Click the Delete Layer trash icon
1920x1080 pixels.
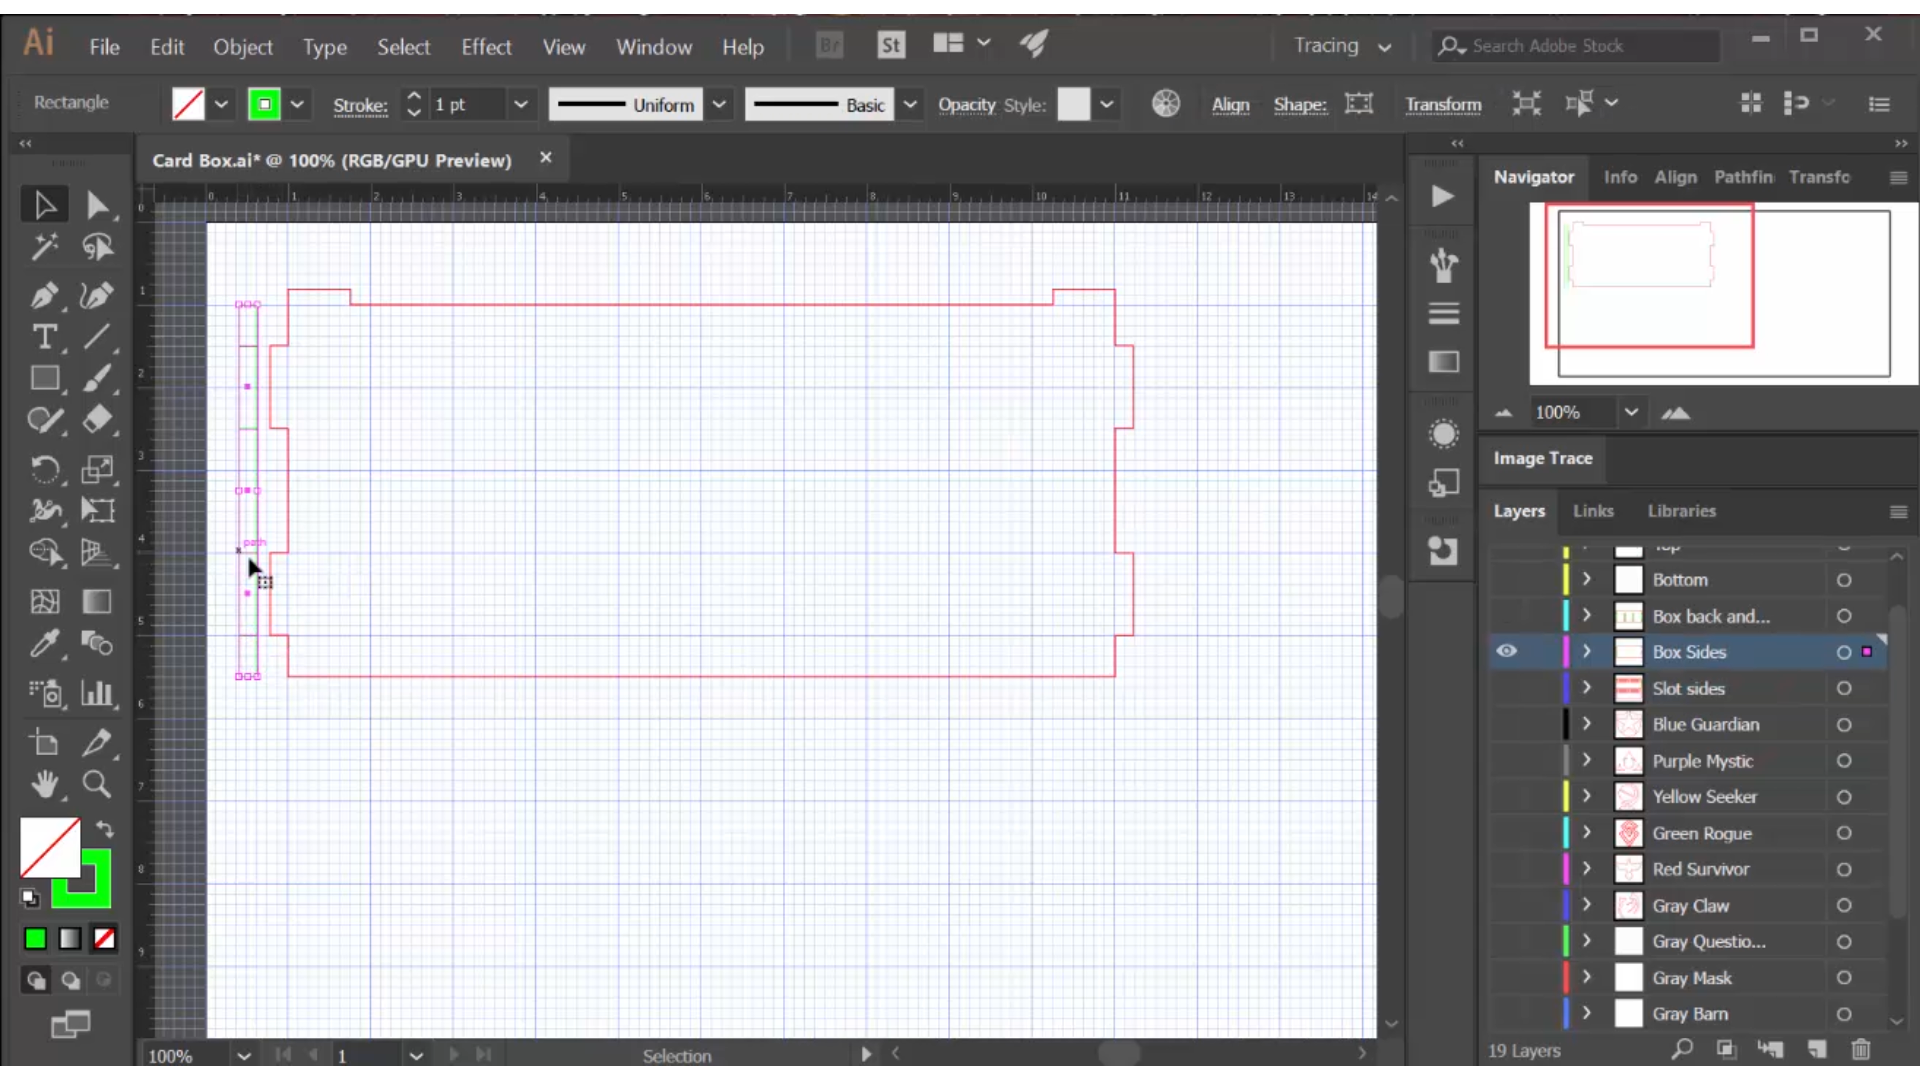click(x=1861, y=1050)
